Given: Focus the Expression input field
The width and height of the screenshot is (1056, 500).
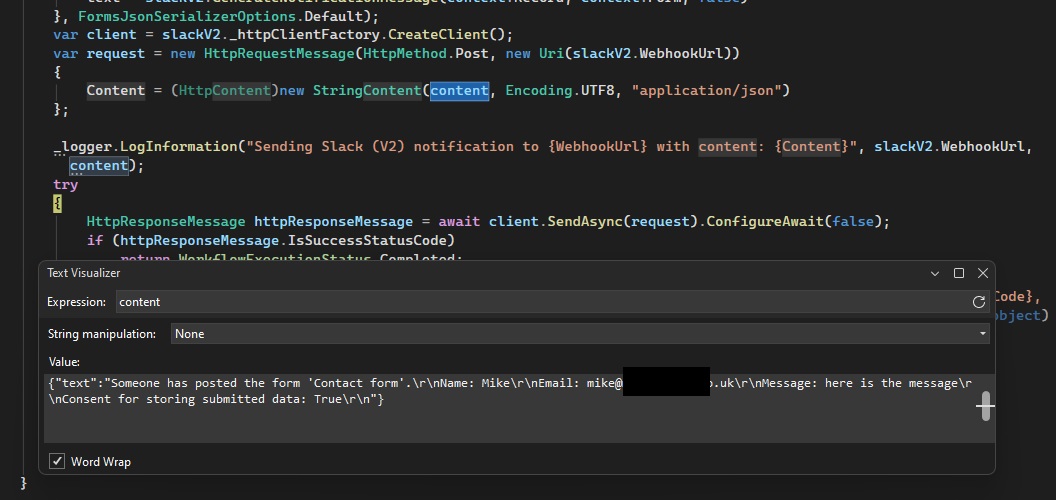Looking at the screenshot, I should (540, 302).
